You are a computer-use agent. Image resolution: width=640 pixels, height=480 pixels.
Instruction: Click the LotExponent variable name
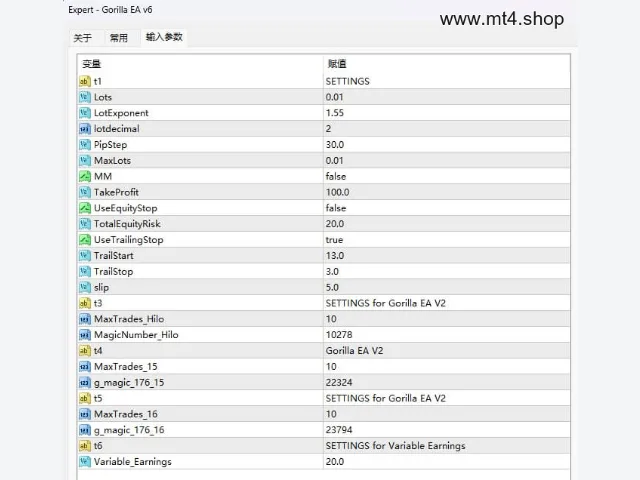pos(121,113)
